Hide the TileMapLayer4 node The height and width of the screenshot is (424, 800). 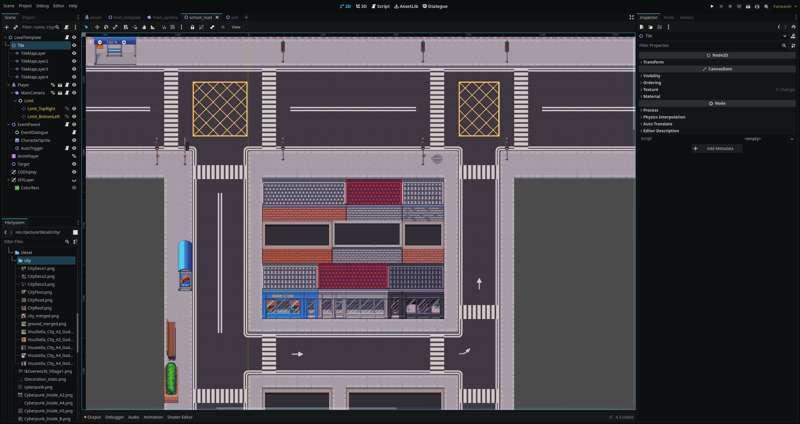[x=74, y=77]
